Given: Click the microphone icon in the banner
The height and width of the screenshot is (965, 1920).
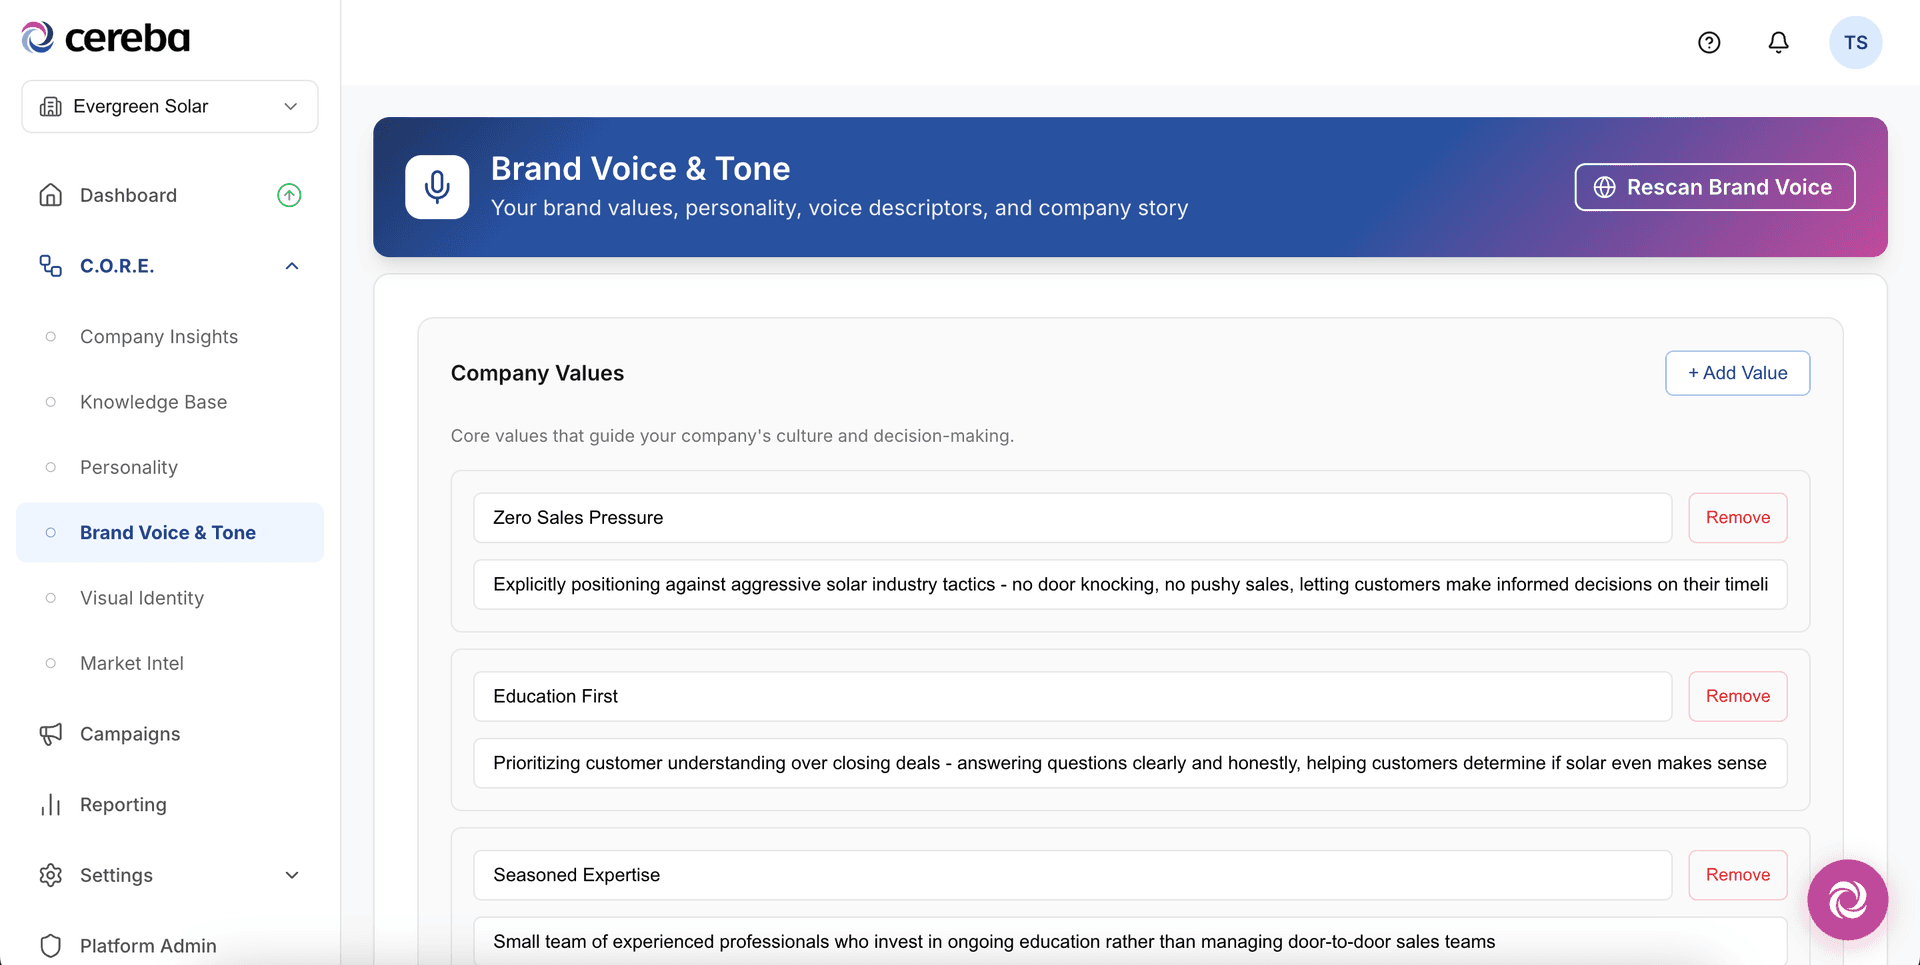Looking at the screenshot, I should tap(437, 187).
